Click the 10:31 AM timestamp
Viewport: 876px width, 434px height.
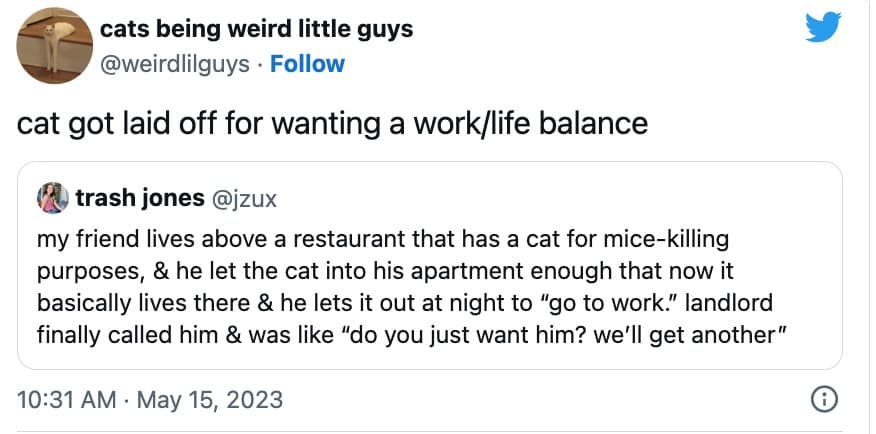64,401
